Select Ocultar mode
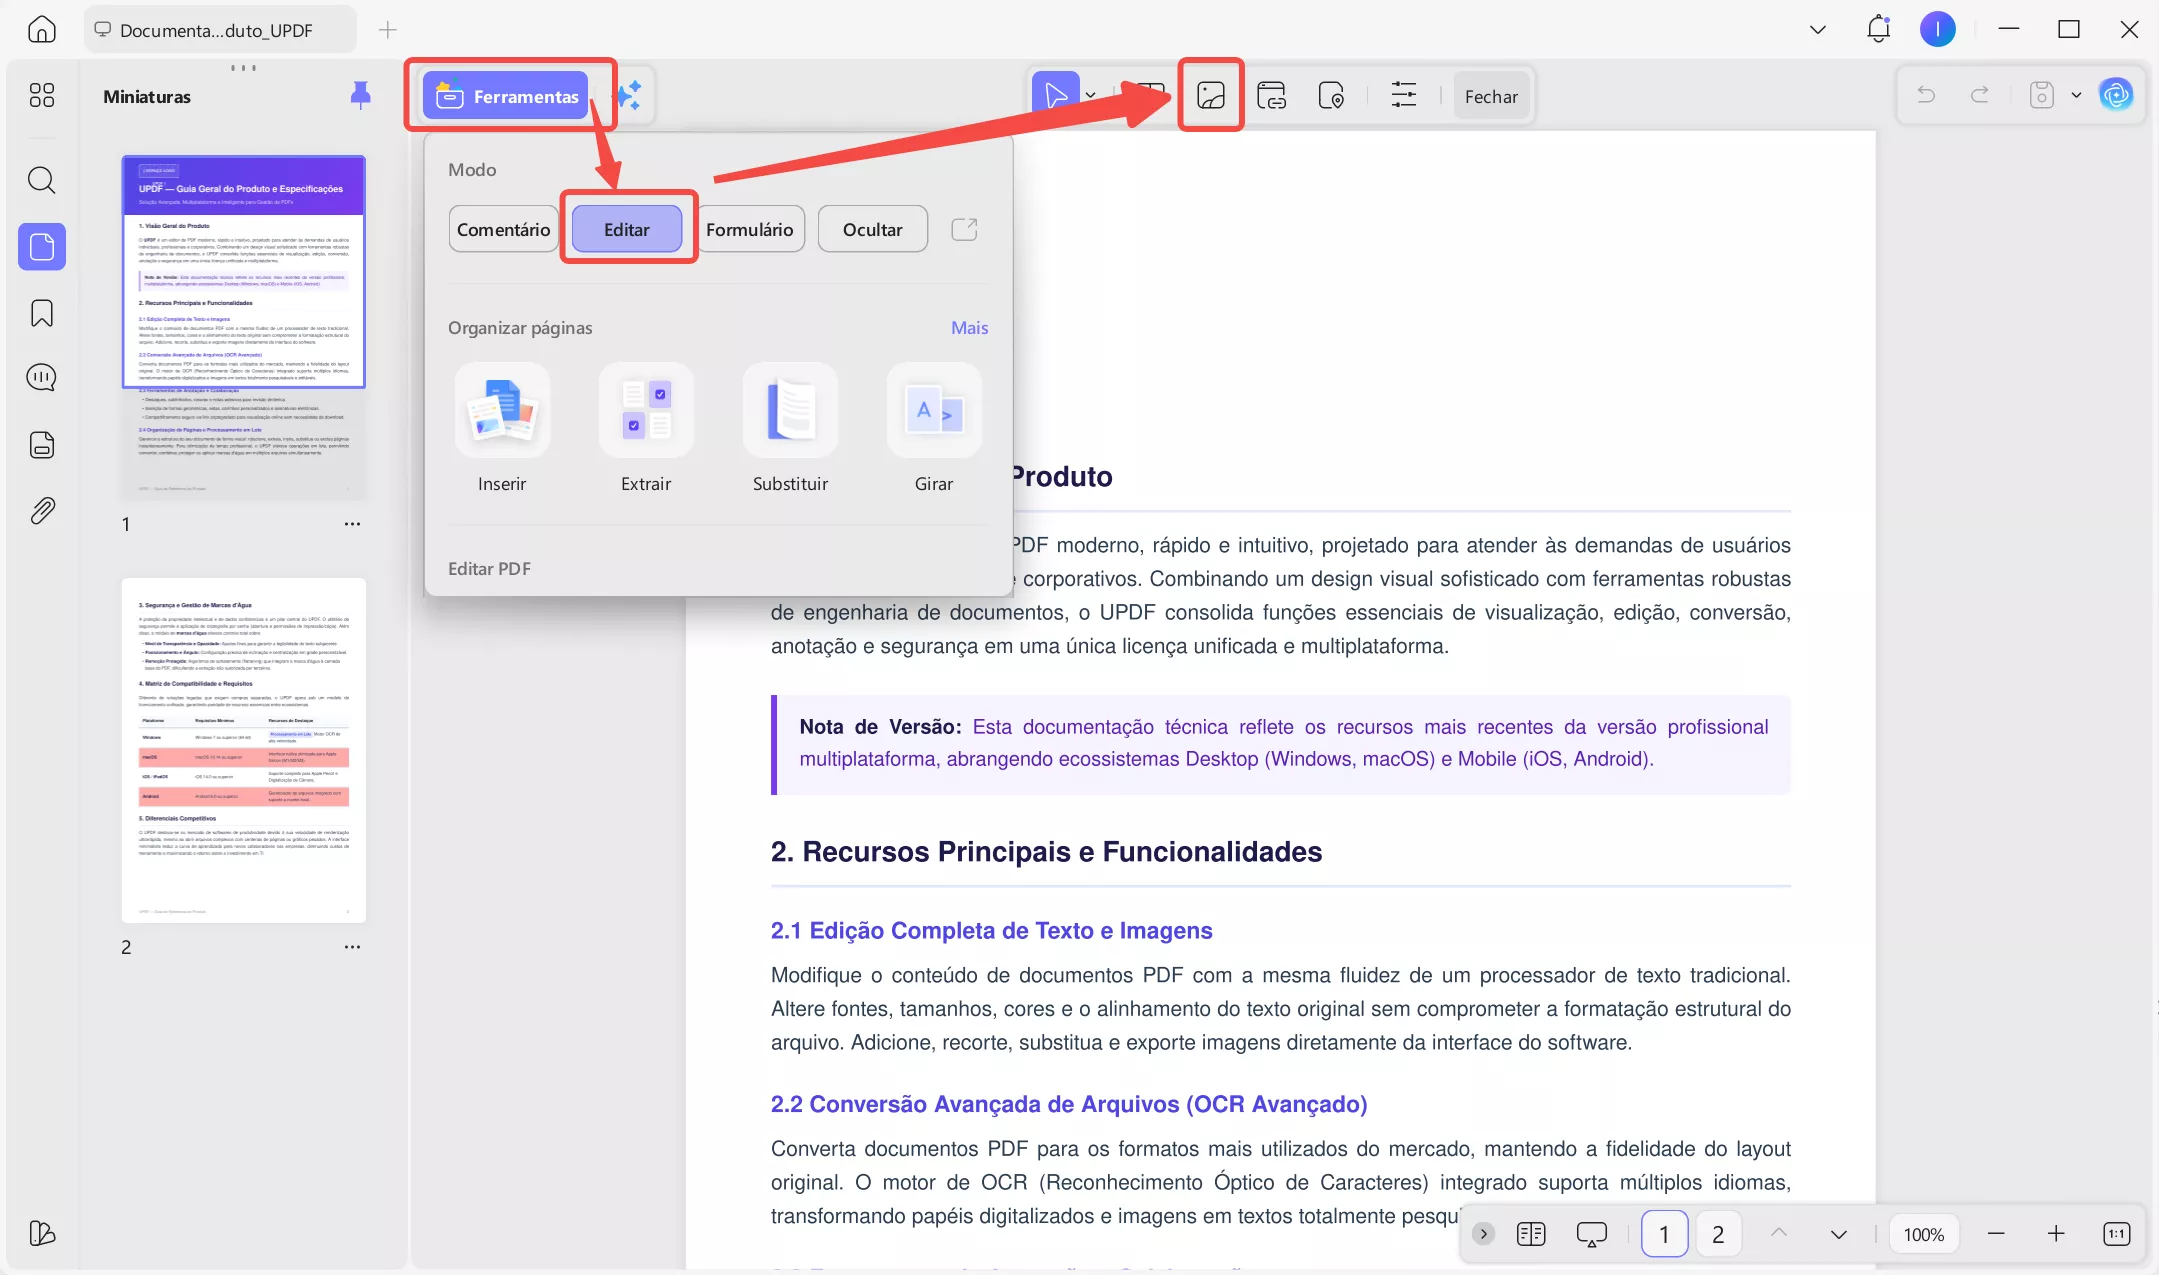 (872, 229)
